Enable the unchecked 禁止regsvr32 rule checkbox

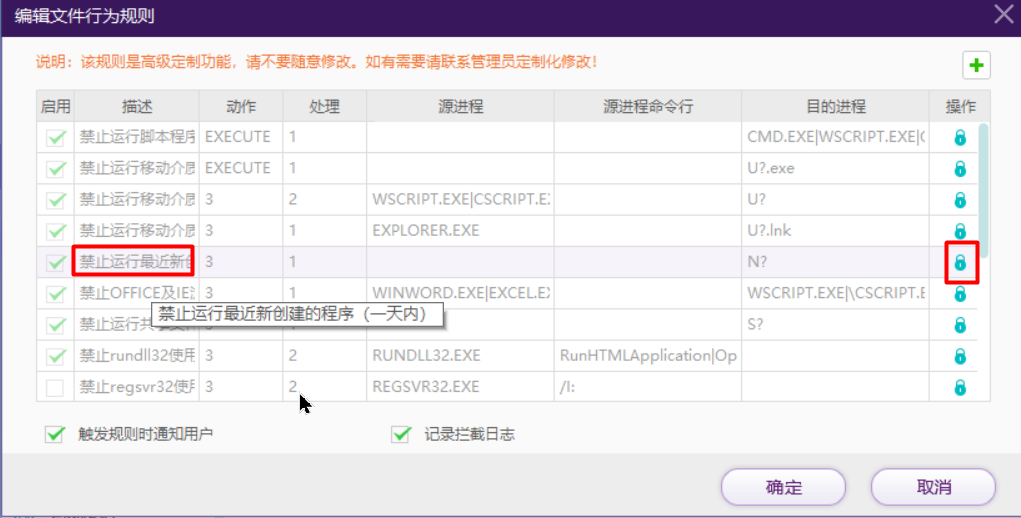(55, 388)
